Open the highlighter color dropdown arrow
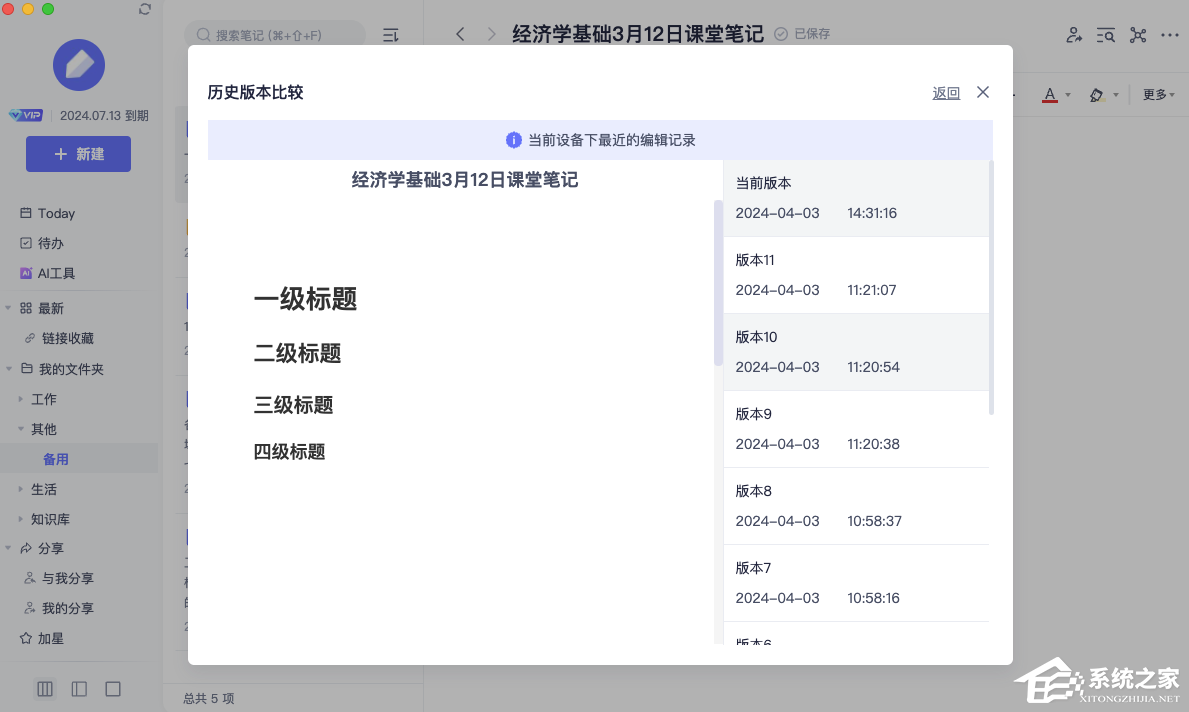The width and height of the screenshot is (1189, 712). (x=1115, y=95)
